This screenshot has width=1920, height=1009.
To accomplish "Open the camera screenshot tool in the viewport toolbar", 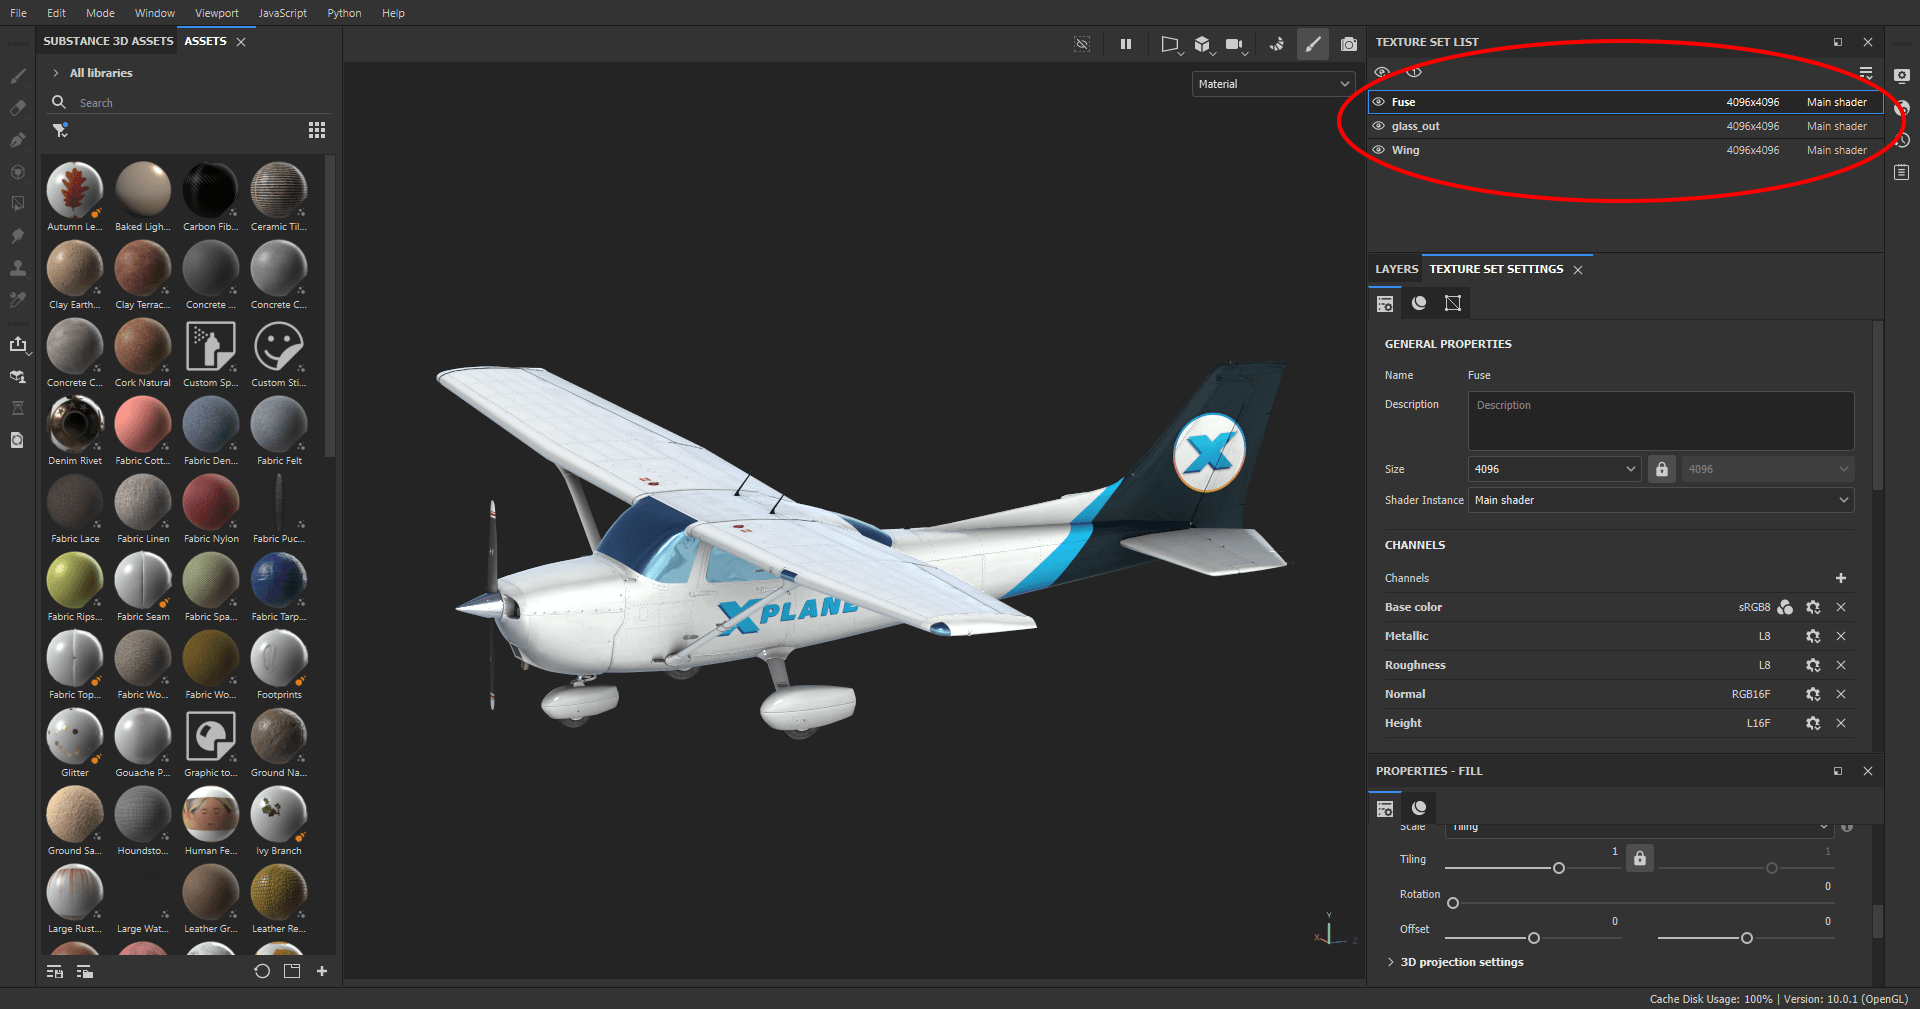I will 1348,44.
